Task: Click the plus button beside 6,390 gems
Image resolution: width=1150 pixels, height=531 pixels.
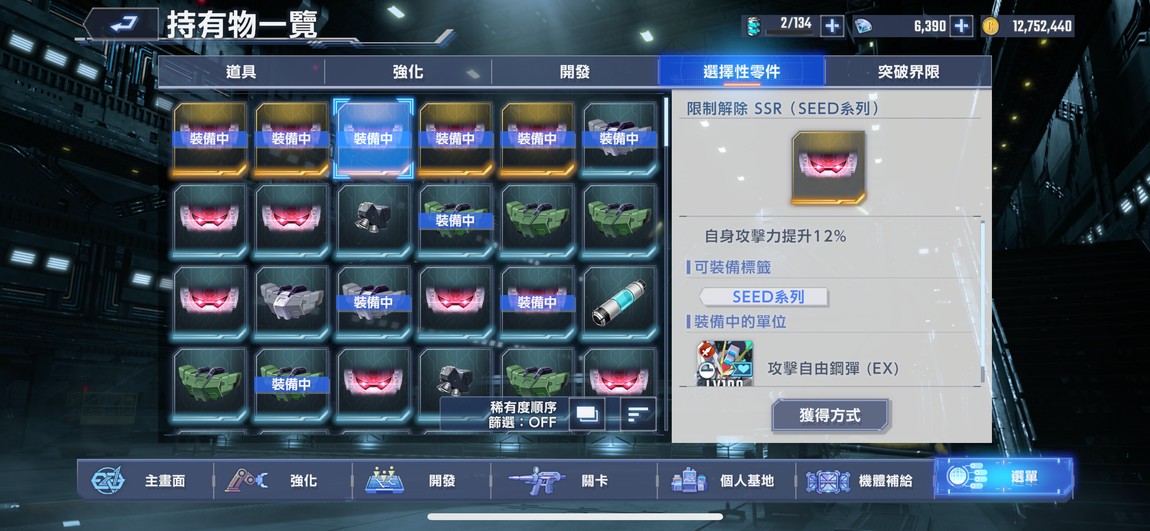Action: click(961, 26)
